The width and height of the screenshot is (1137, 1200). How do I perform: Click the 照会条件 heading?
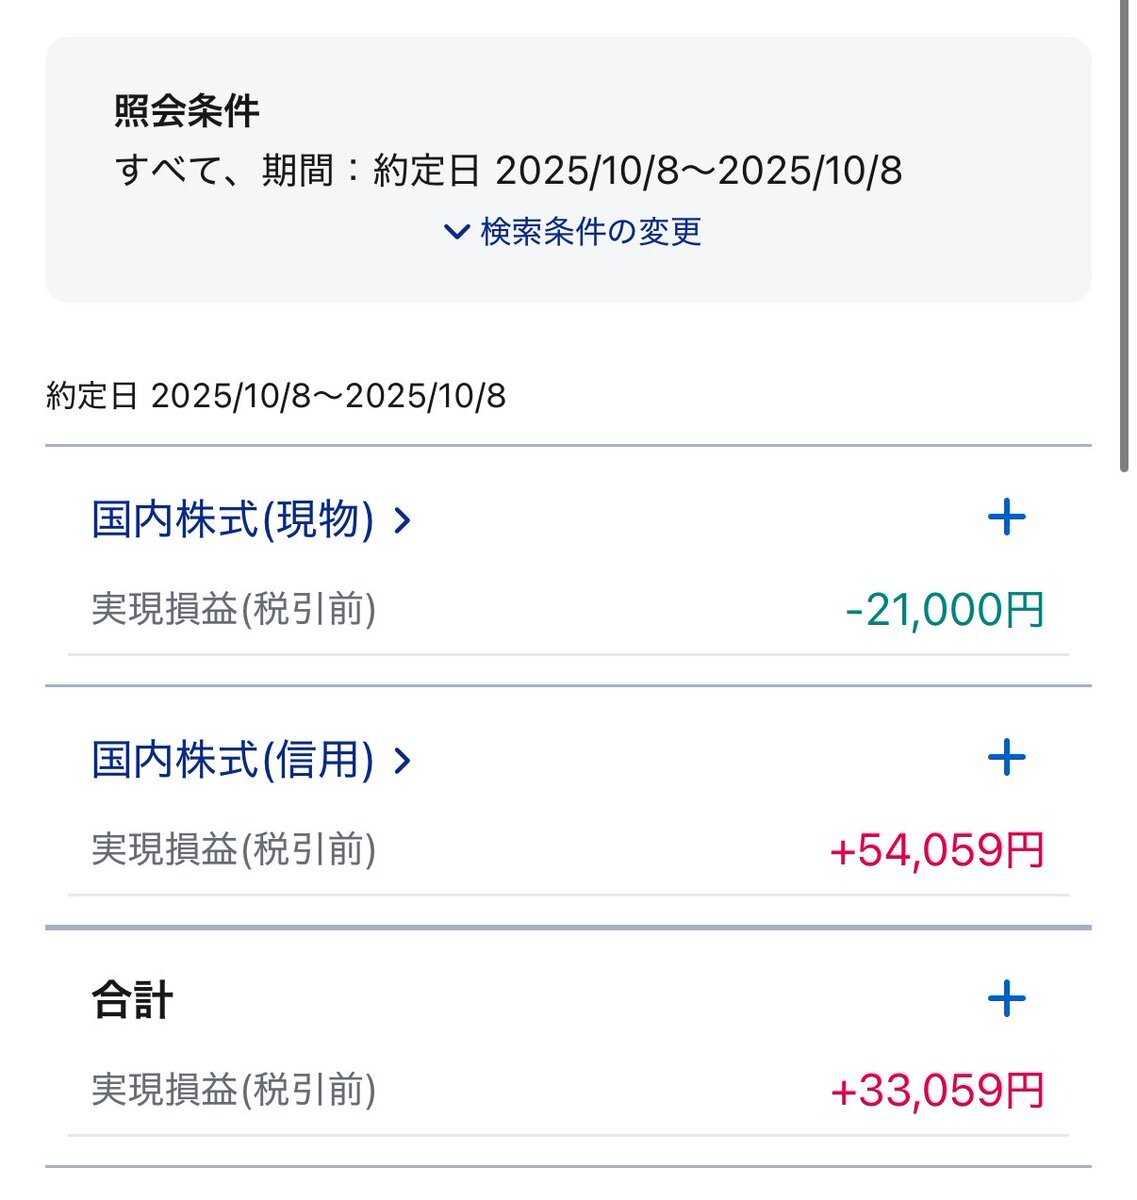(187, 111)
